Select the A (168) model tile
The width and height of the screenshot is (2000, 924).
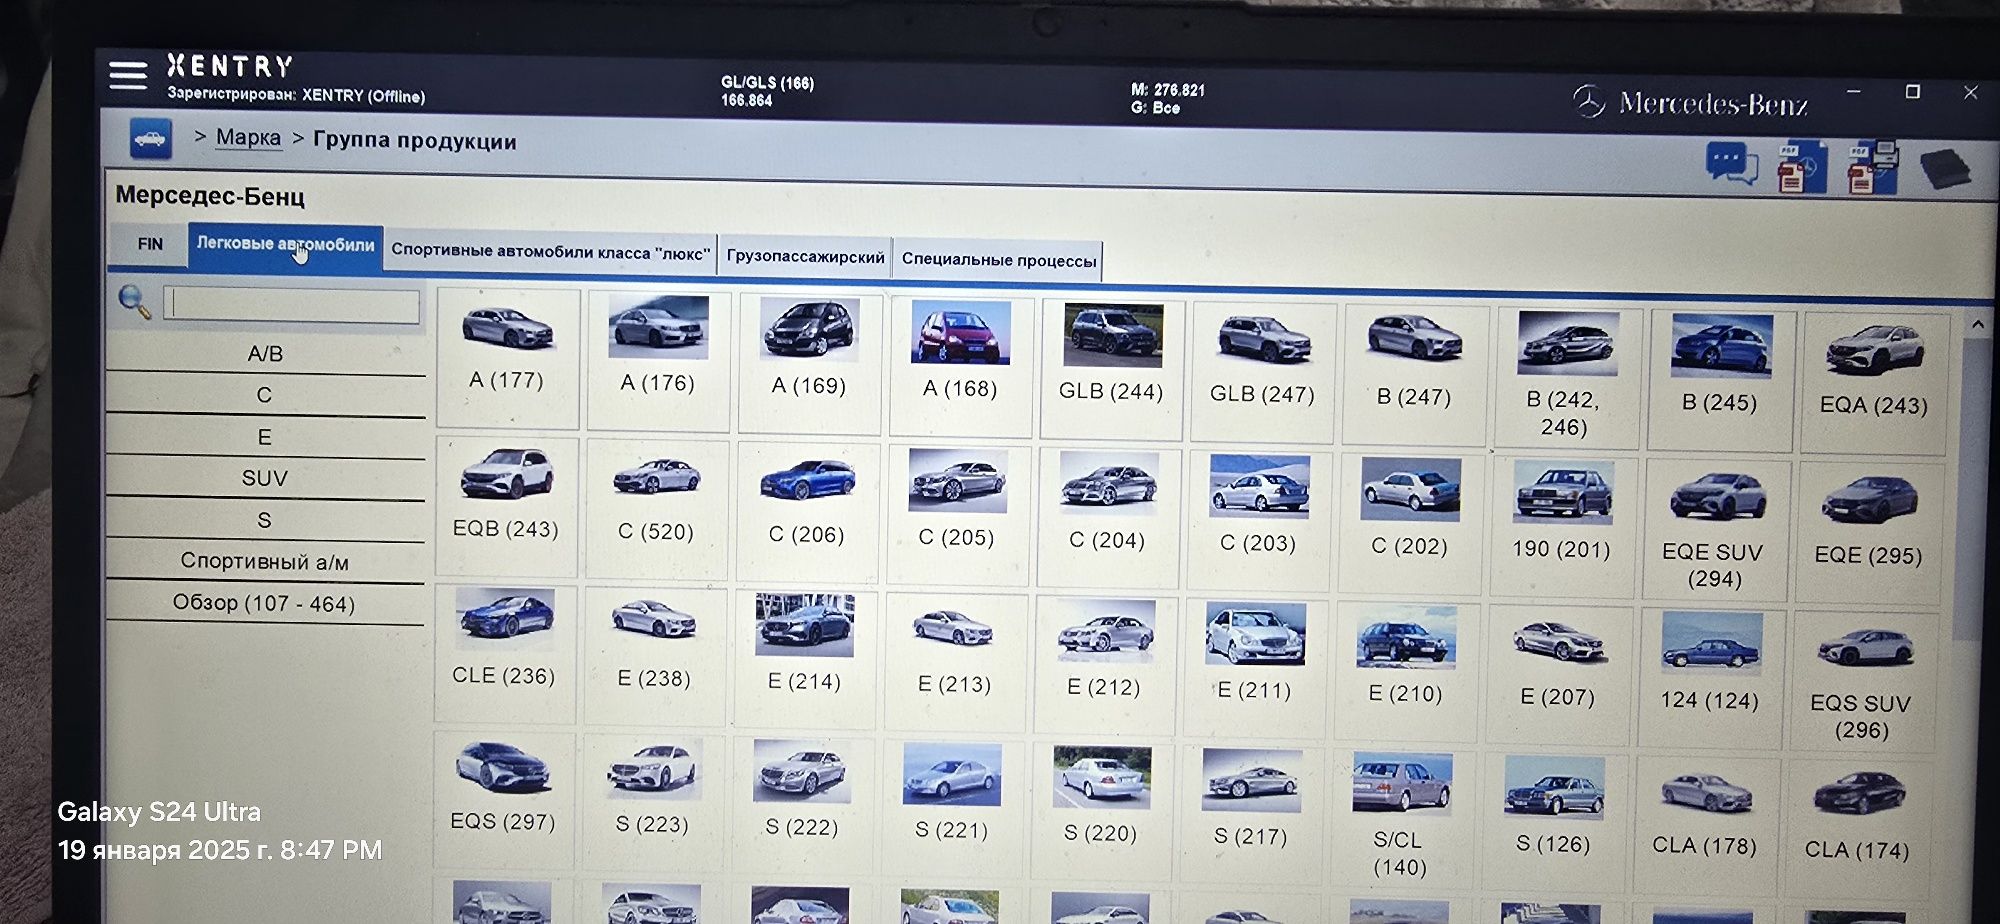[x=960, y=366]
